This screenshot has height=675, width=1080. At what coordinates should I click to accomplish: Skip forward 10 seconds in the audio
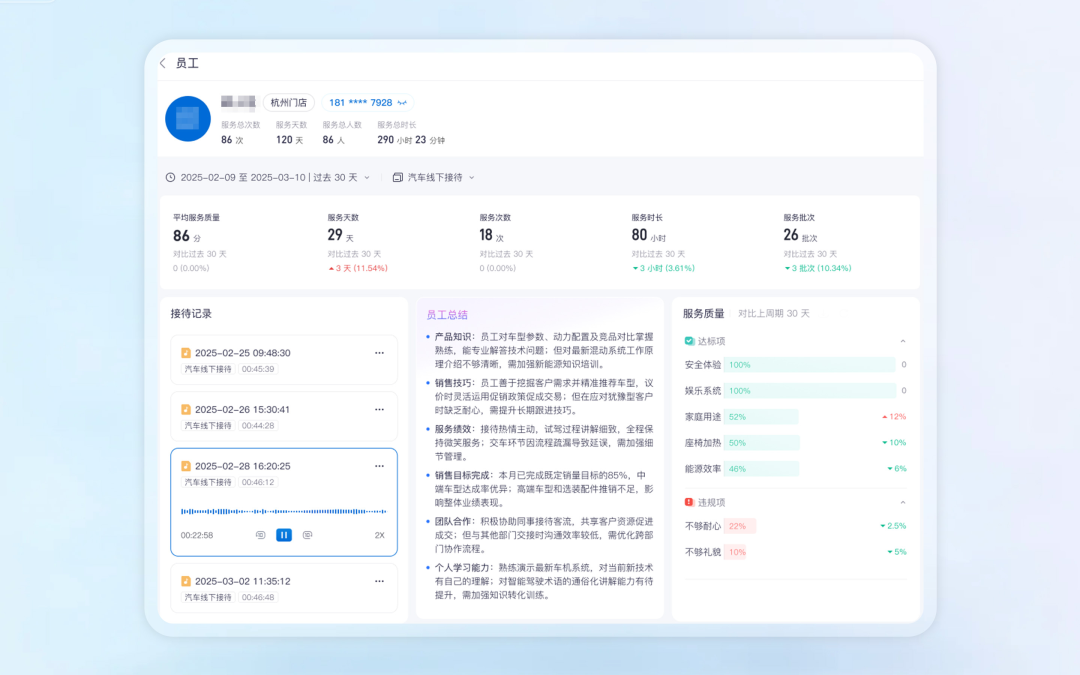307,535
